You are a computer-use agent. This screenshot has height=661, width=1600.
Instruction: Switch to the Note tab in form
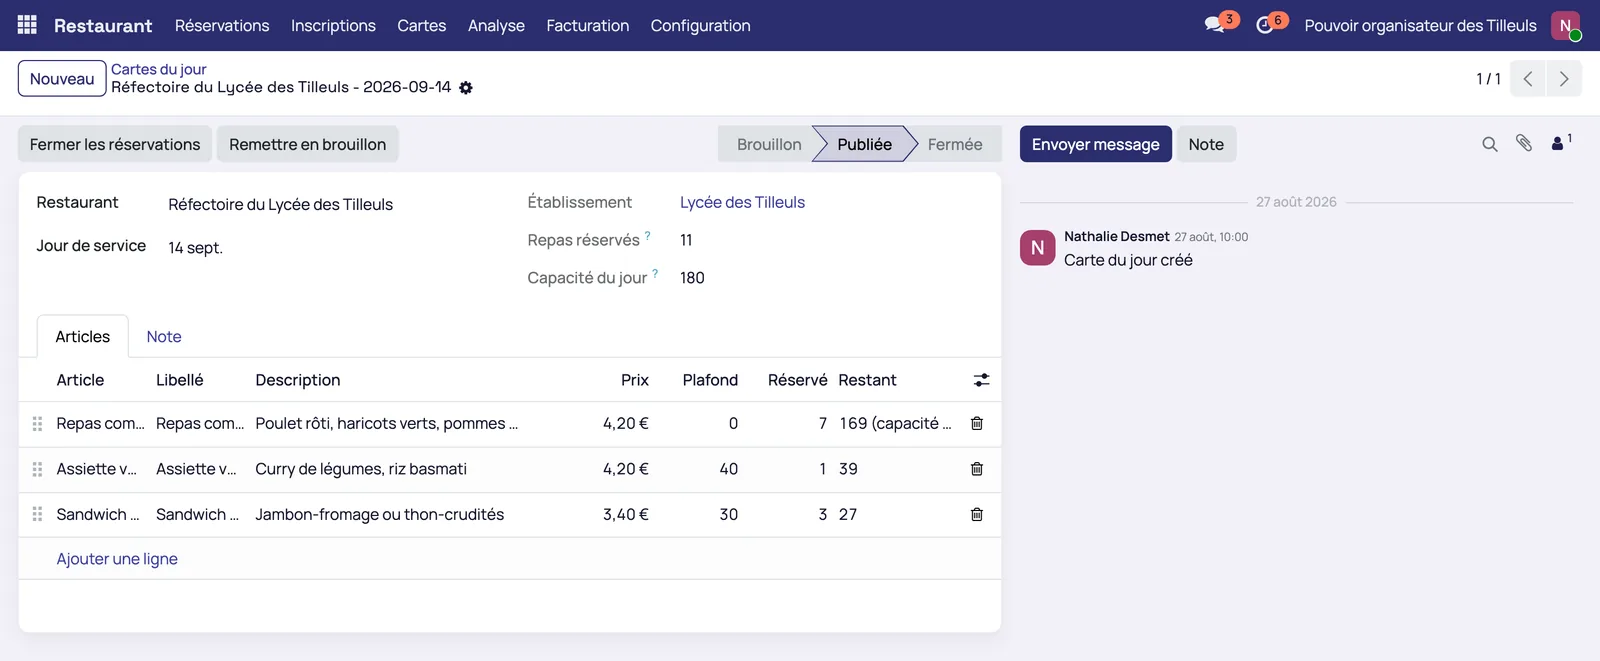pyautogui.click(x=164, y=337)
